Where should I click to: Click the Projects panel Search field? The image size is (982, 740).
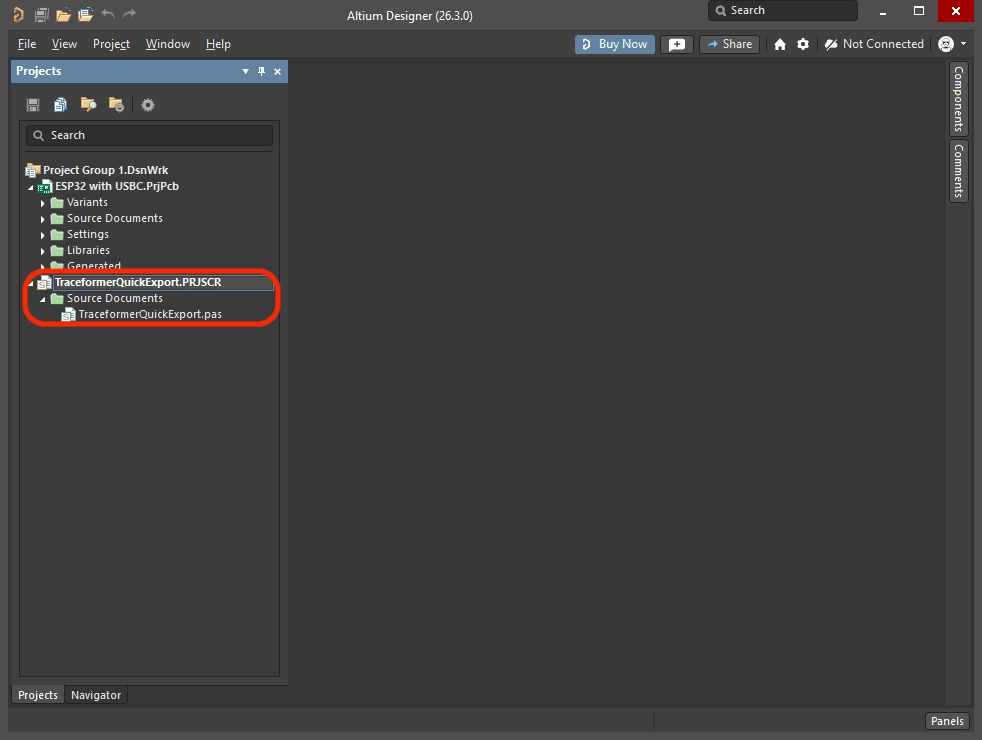click(x=150, y=135)
